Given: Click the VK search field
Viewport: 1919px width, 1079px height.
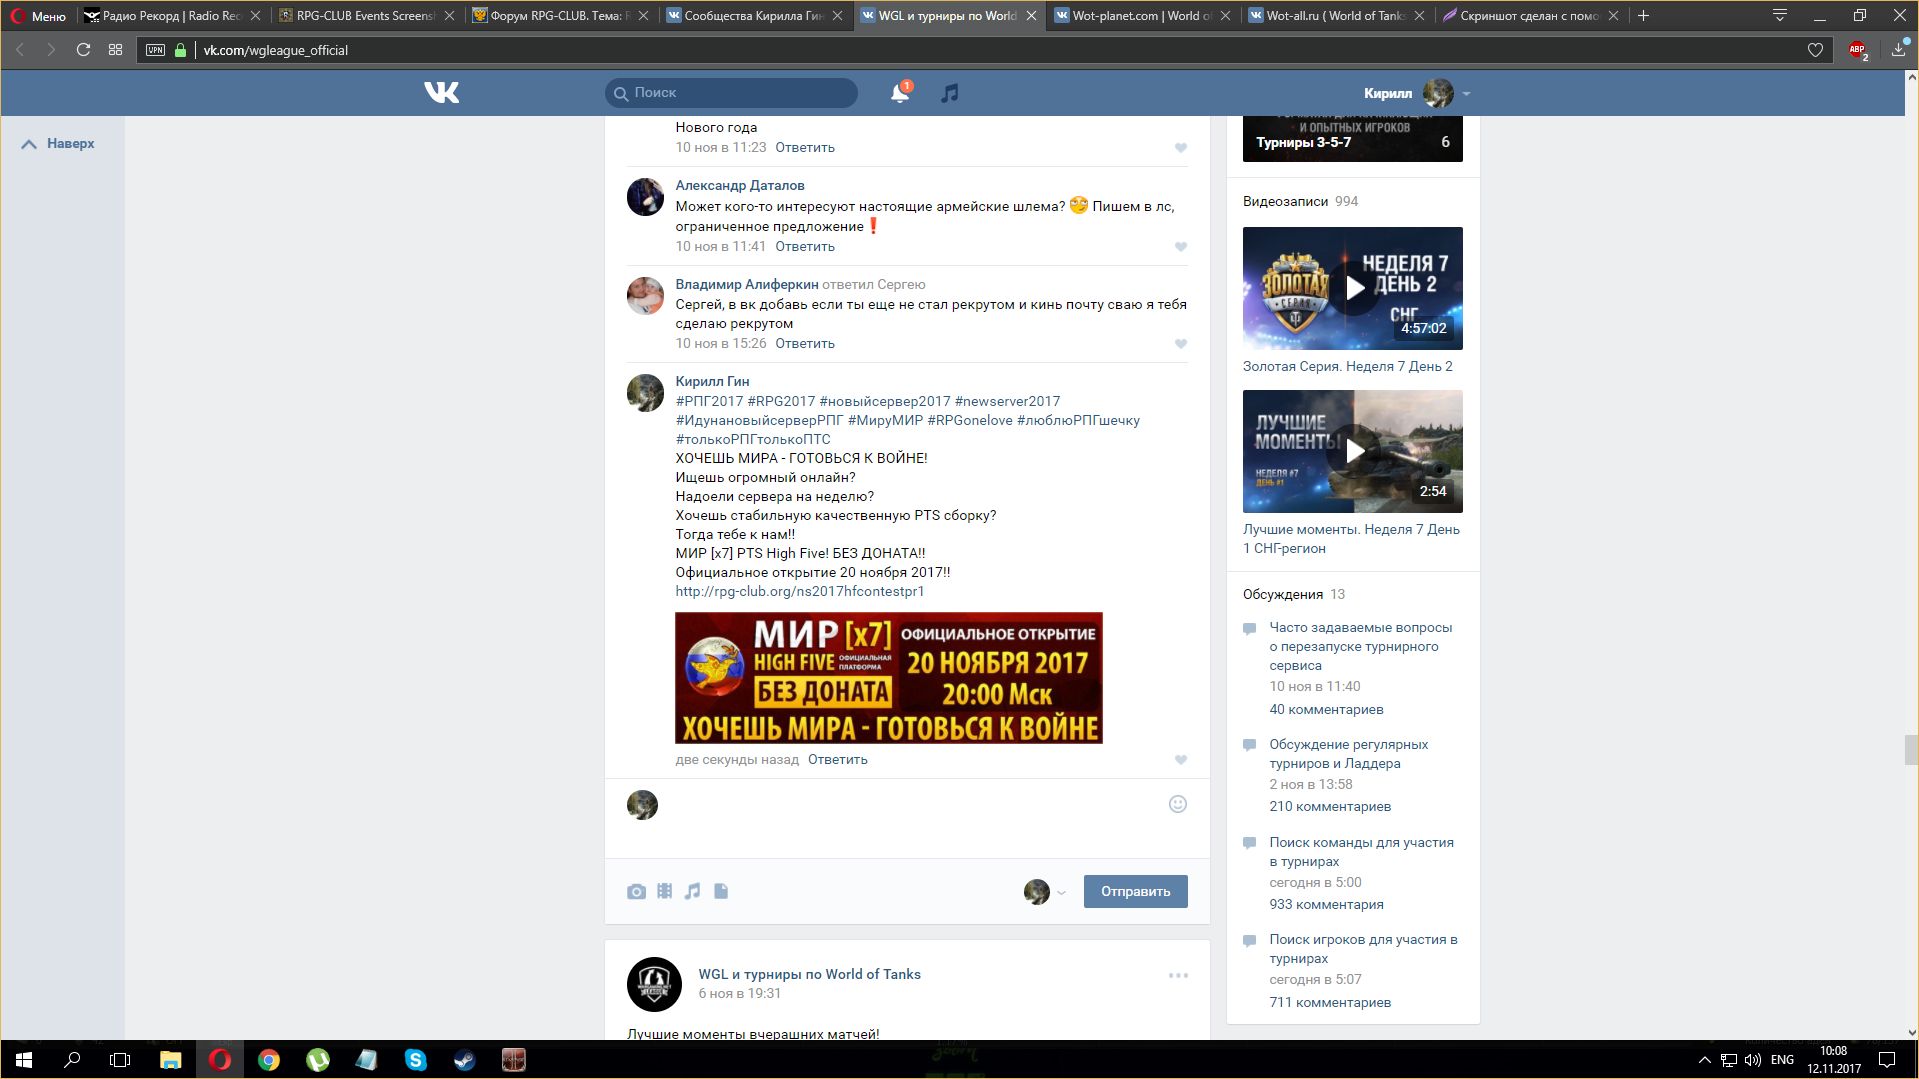Looking at the screenshot, I should [x=731, y=93].
